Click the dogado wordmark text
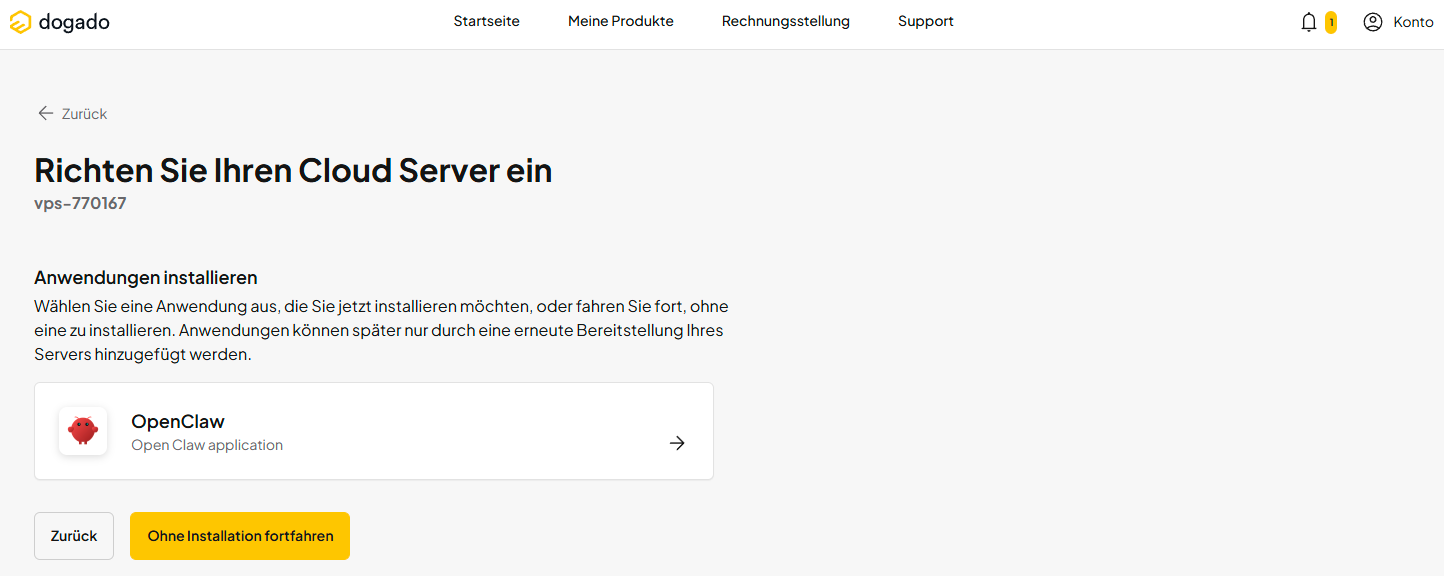 (74, 22)
